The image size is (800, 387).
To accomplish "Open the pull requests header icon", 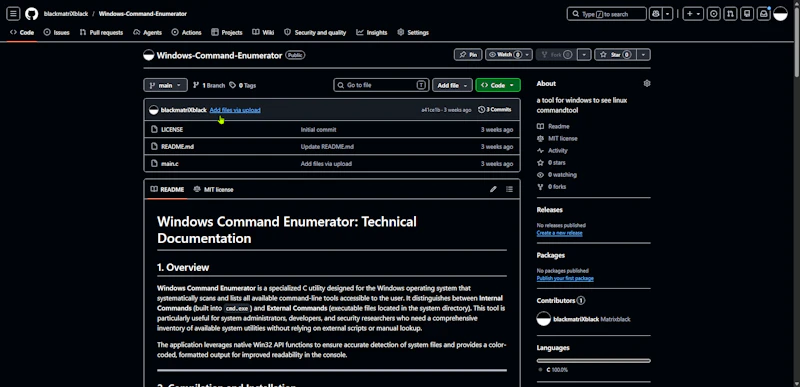I will tap(731, 14).
